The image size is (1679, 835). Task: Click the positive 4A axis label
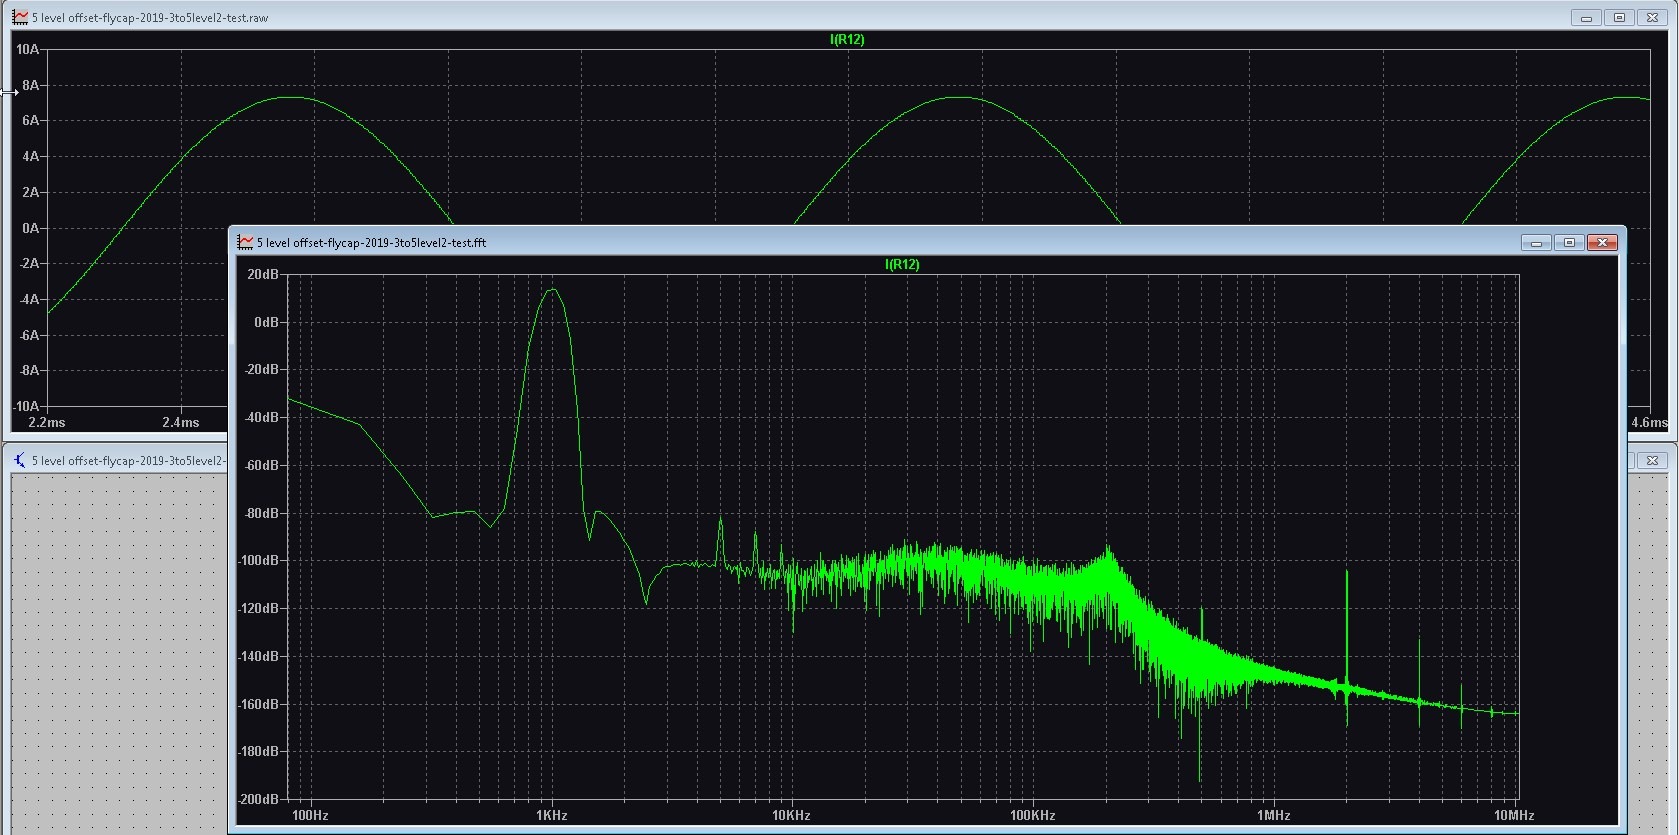(x=31, y=156)
